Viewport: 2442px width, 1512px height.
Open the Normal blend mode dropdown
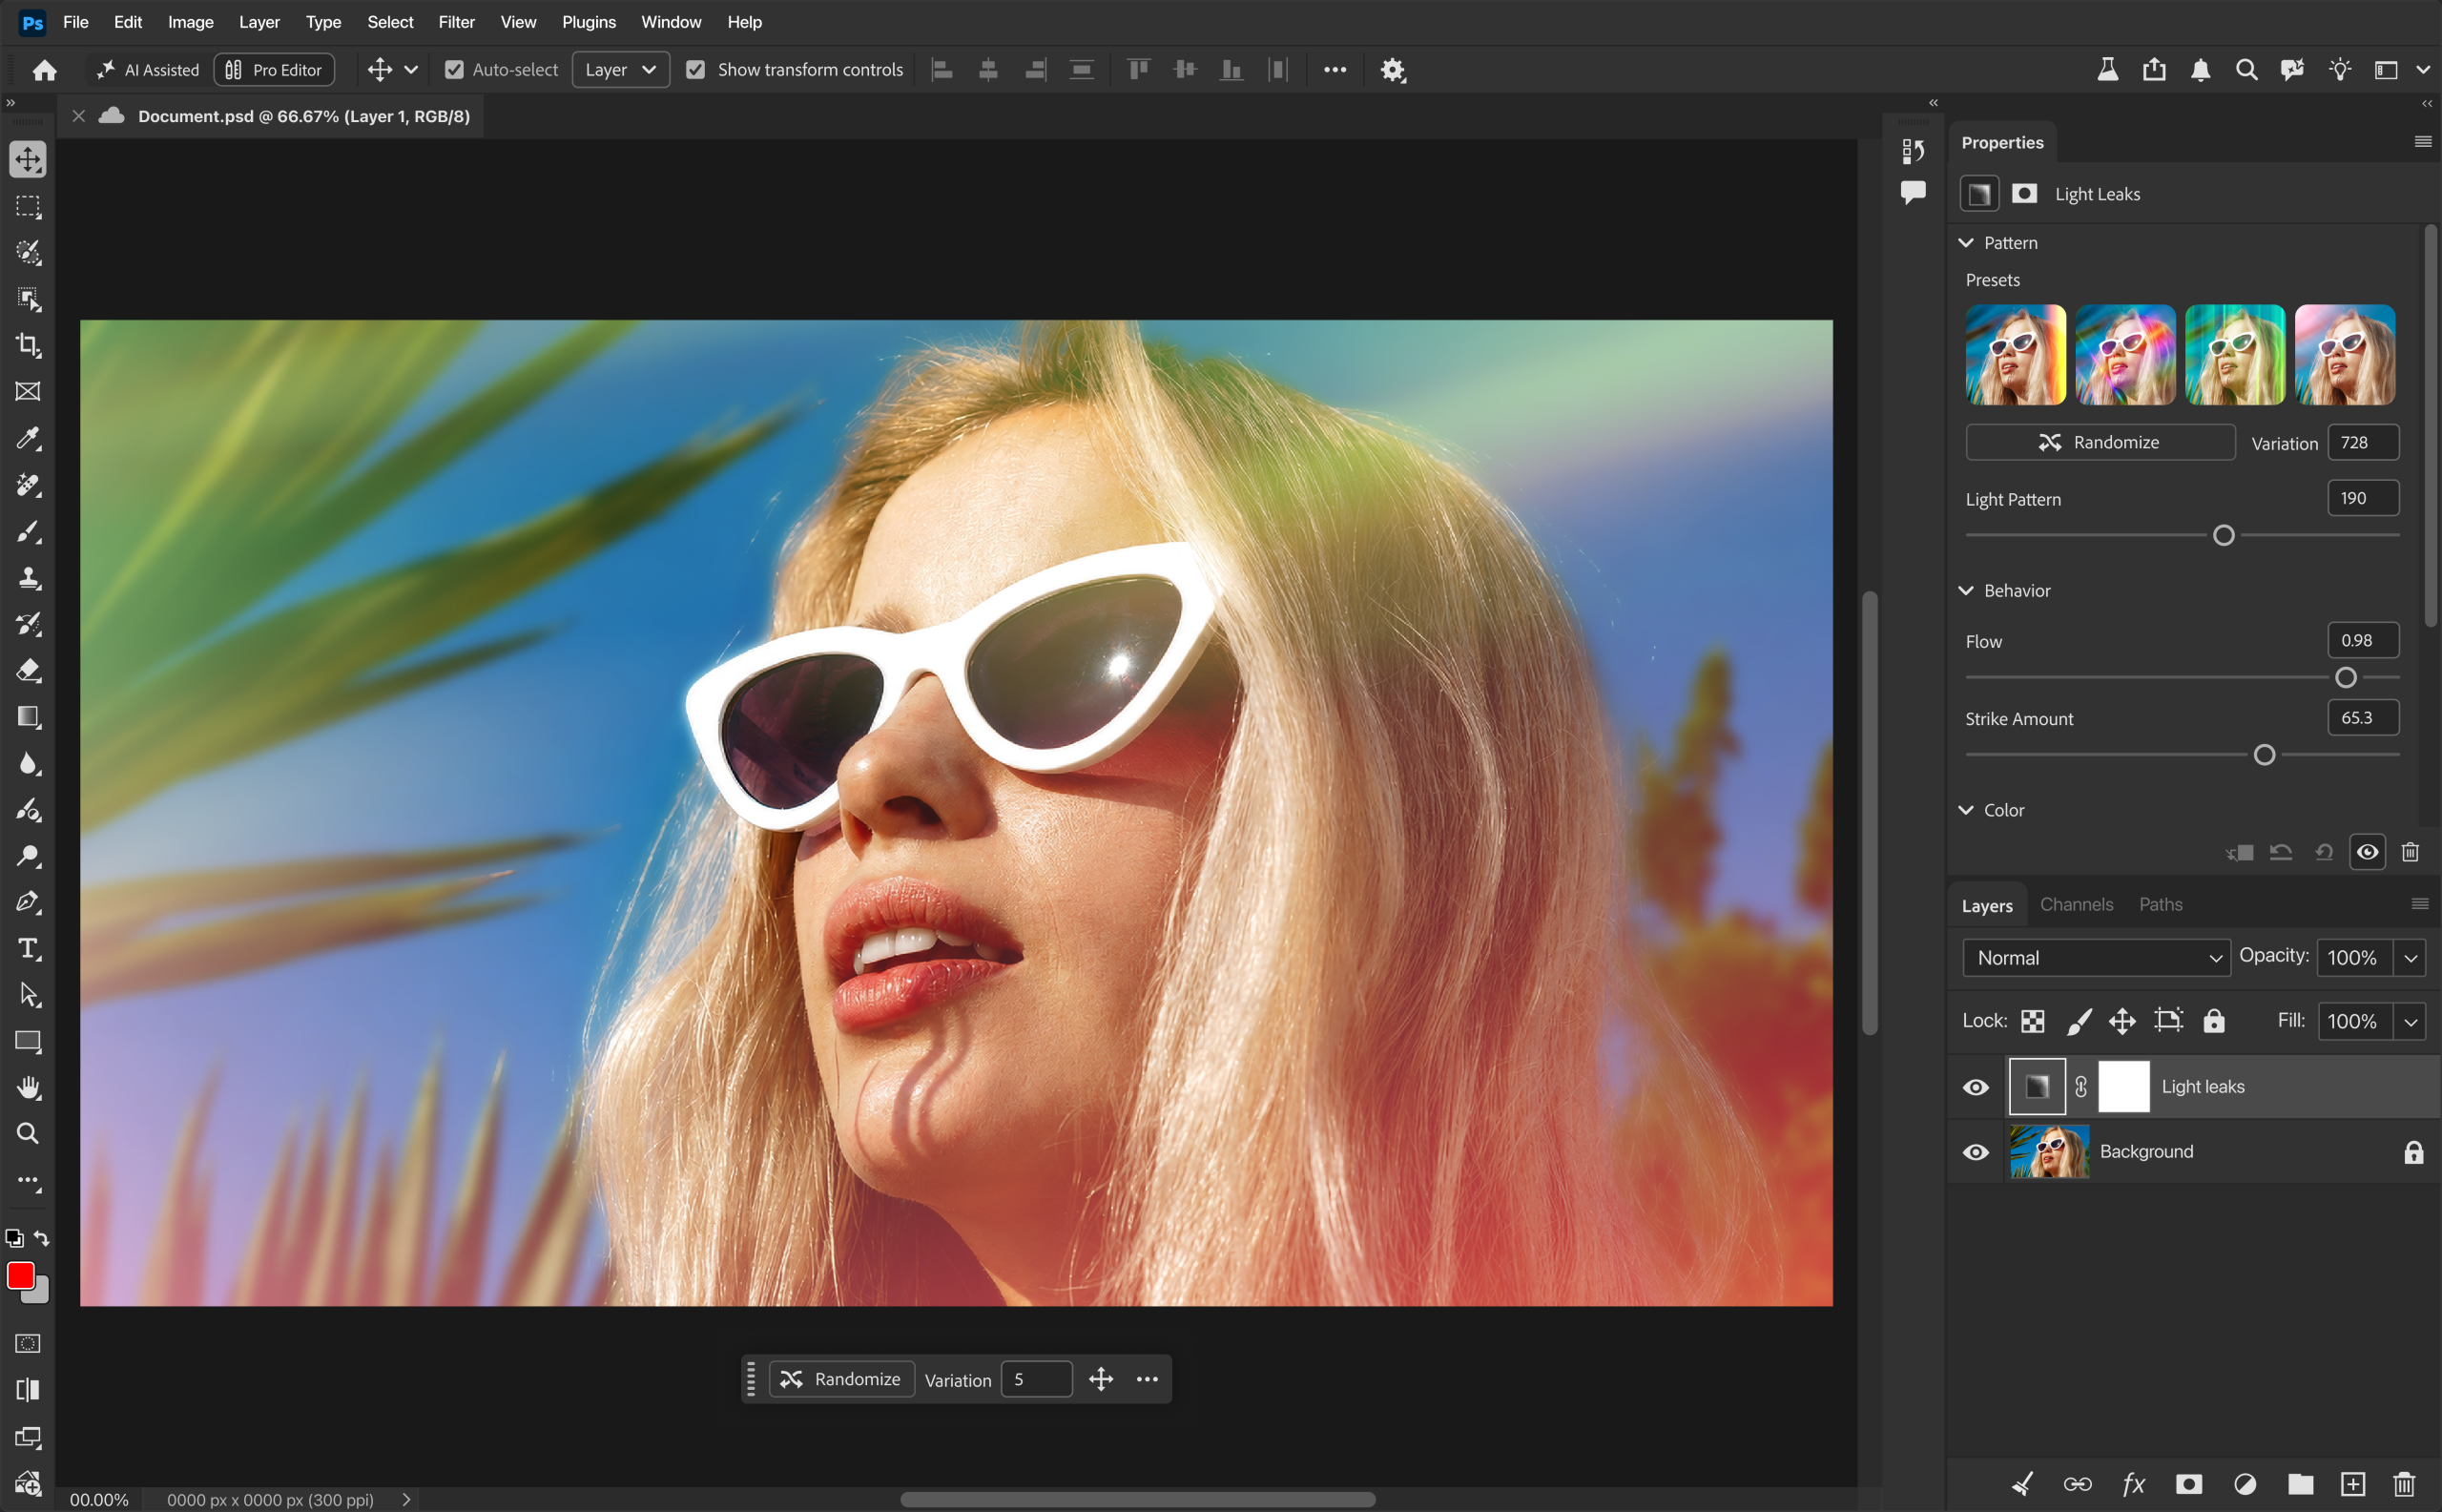click(2096, 958)
